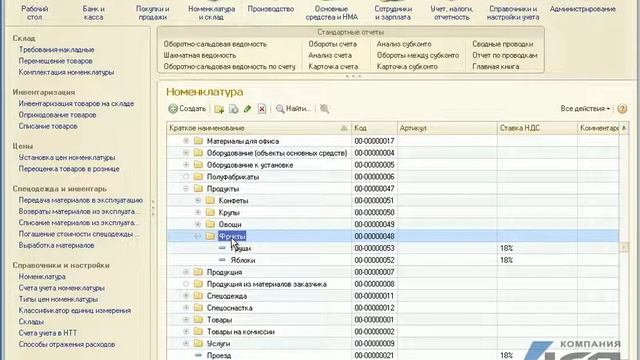Image resolution: width=640 pixels, height=360 pixels.
Task: Click the create new group folder icon
Action: (x=219, y=109)
